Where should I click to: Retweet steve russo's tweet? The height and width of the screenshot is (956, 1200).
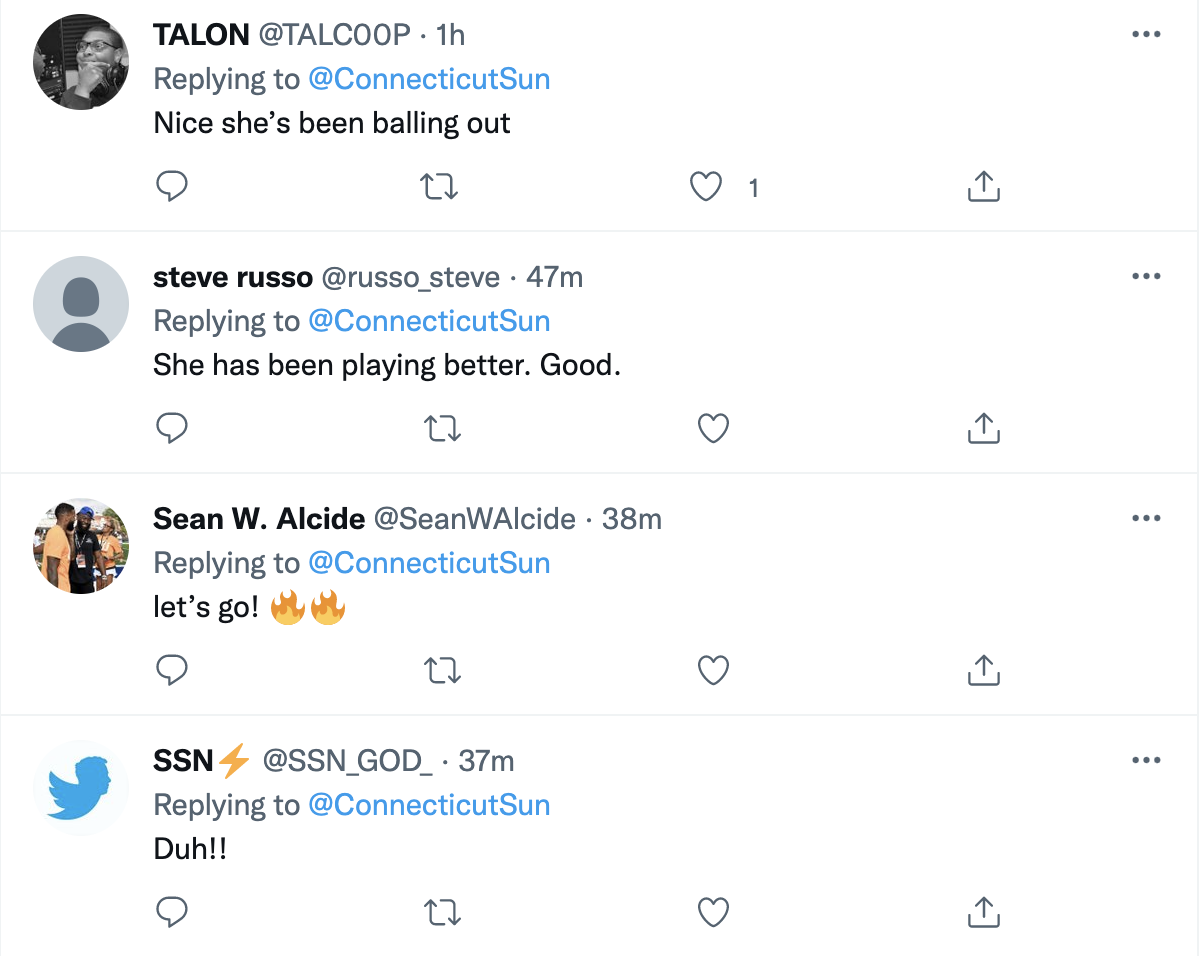pyautogui.click(x=441, y=429)
